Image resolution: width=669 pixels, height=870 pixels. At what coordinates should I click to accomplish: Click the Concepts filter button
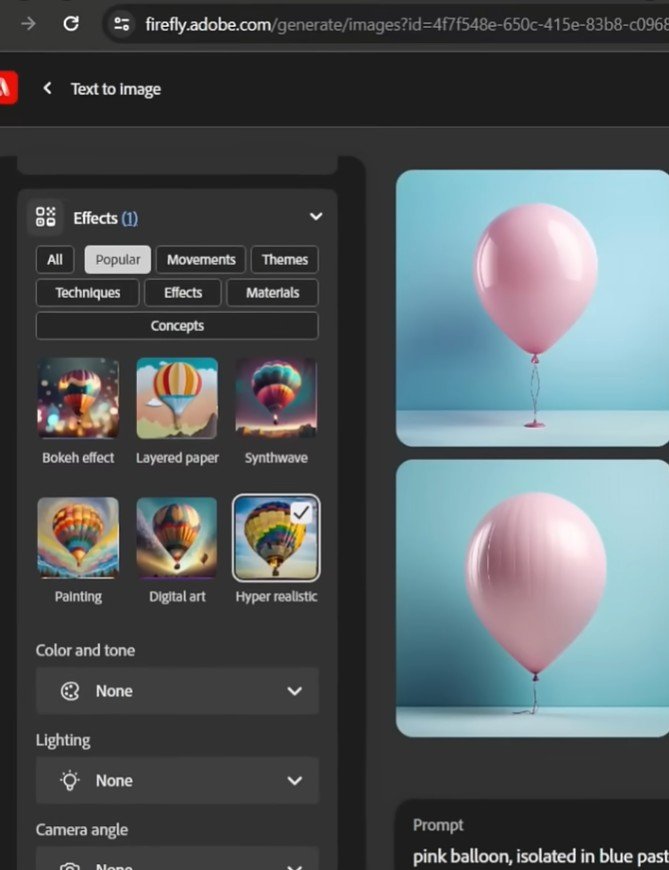(x=177, y=326)
